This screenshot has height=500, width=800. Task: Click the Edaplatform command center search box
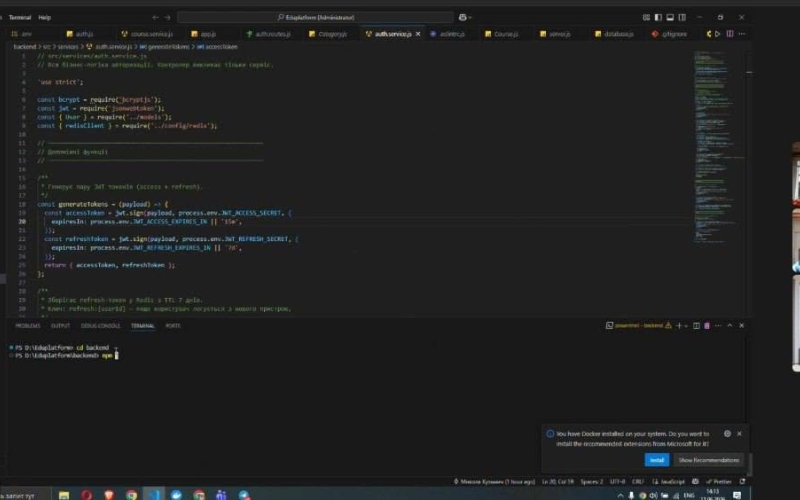[x=315, y=17]
